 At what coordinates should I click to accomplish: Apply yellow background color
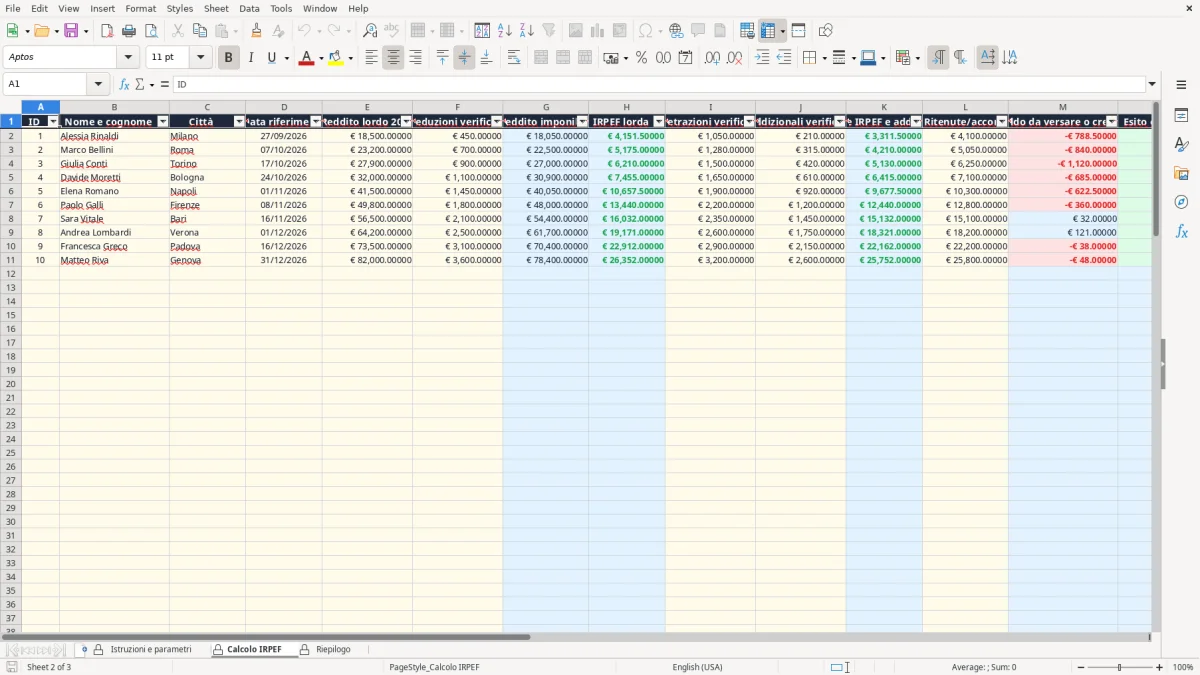(335, 58)
